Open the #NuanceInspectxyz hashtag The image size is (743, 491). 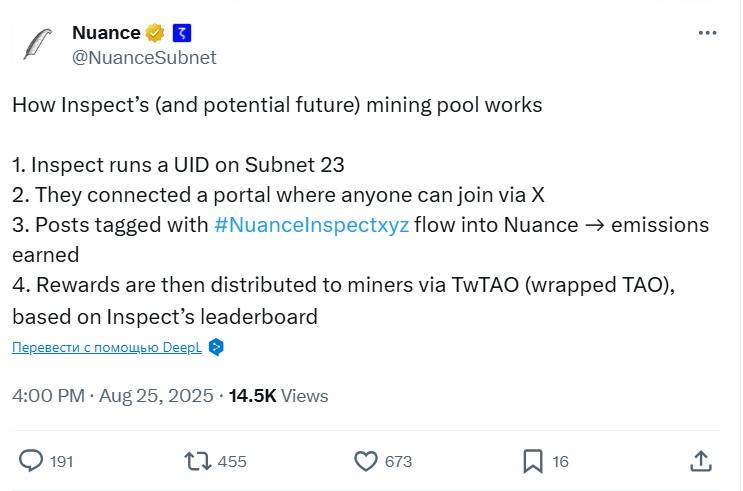point(311,225)
